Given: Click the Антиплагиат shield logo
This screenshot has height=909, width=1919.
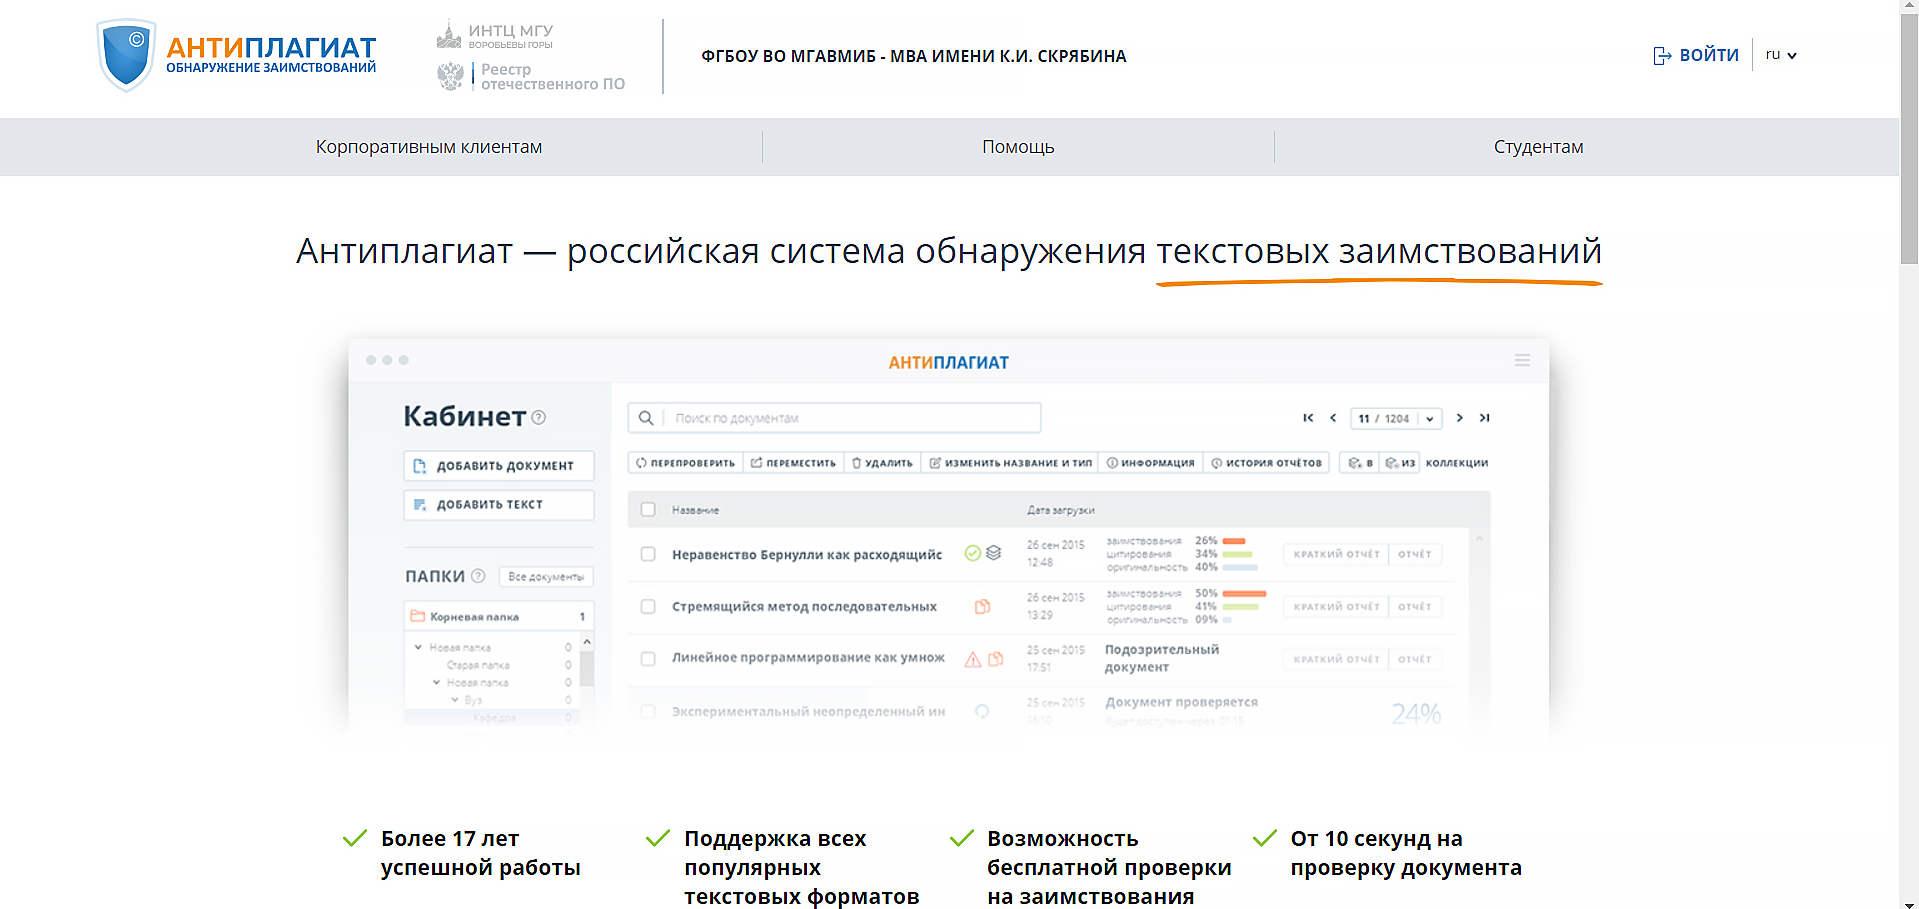Looking at the screenshot, I should 126,56.
